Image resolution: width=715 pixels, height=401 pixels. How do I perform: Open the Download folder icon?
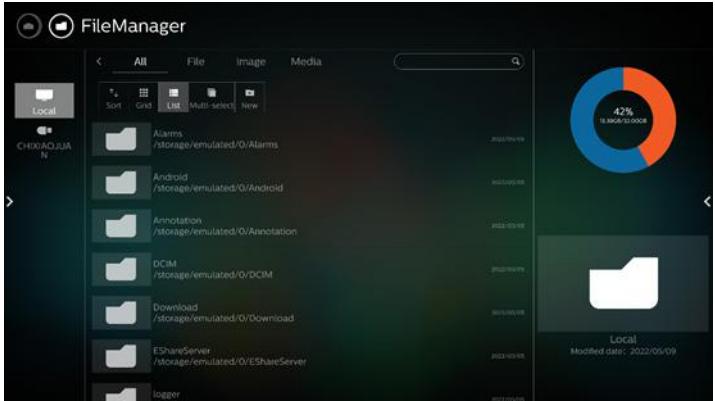coord(121,313)
